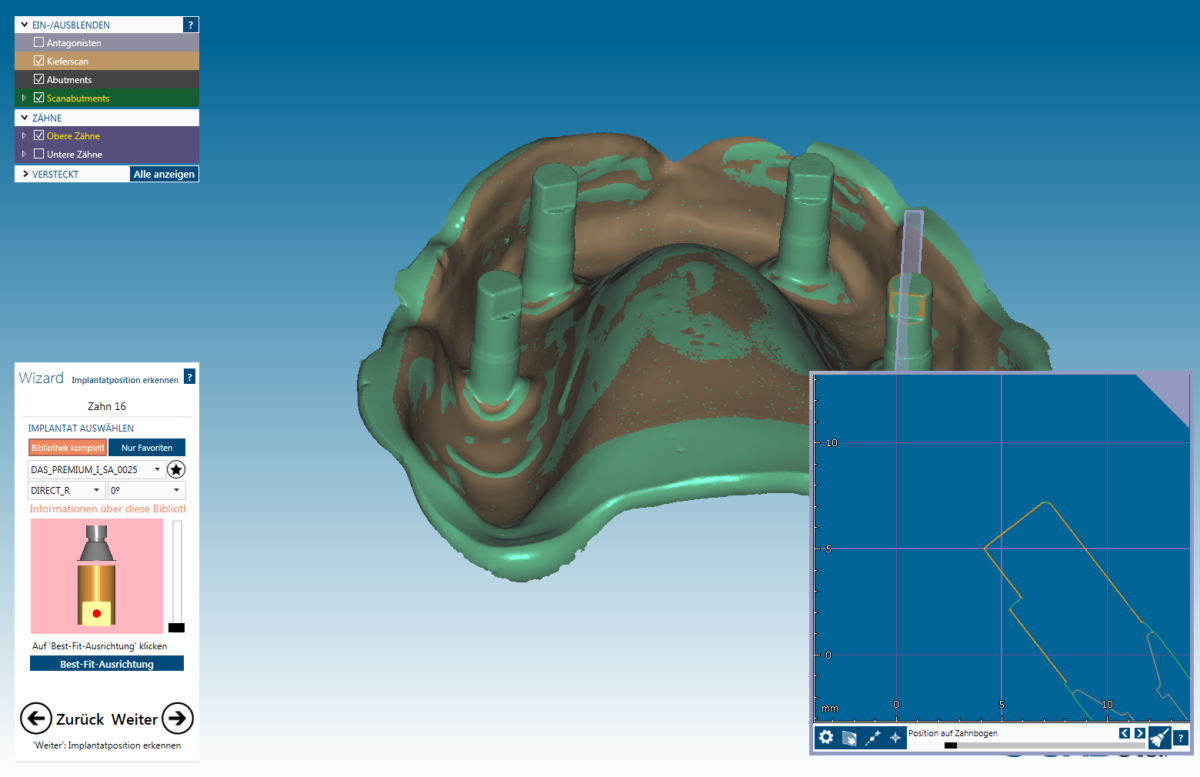Expand the Scanabutments tree entry

(x=24, y=97)
